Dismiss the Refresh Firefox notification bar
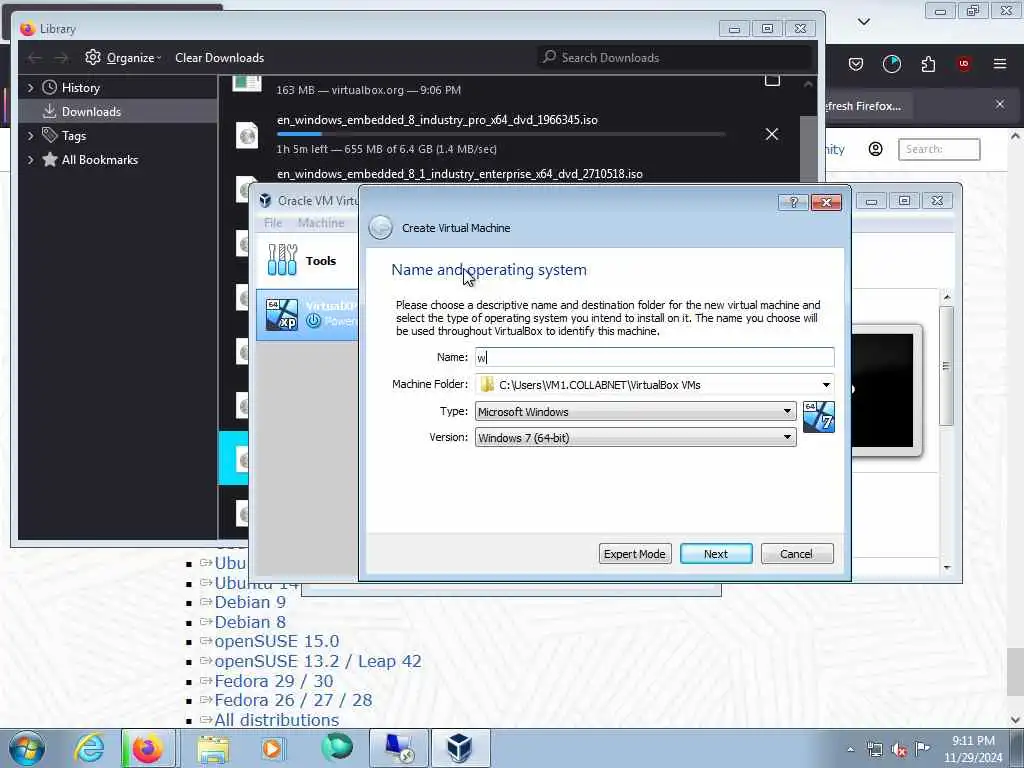This screenshot has width=1024, height=768. pyautogui.click(x=1000, y=104)
